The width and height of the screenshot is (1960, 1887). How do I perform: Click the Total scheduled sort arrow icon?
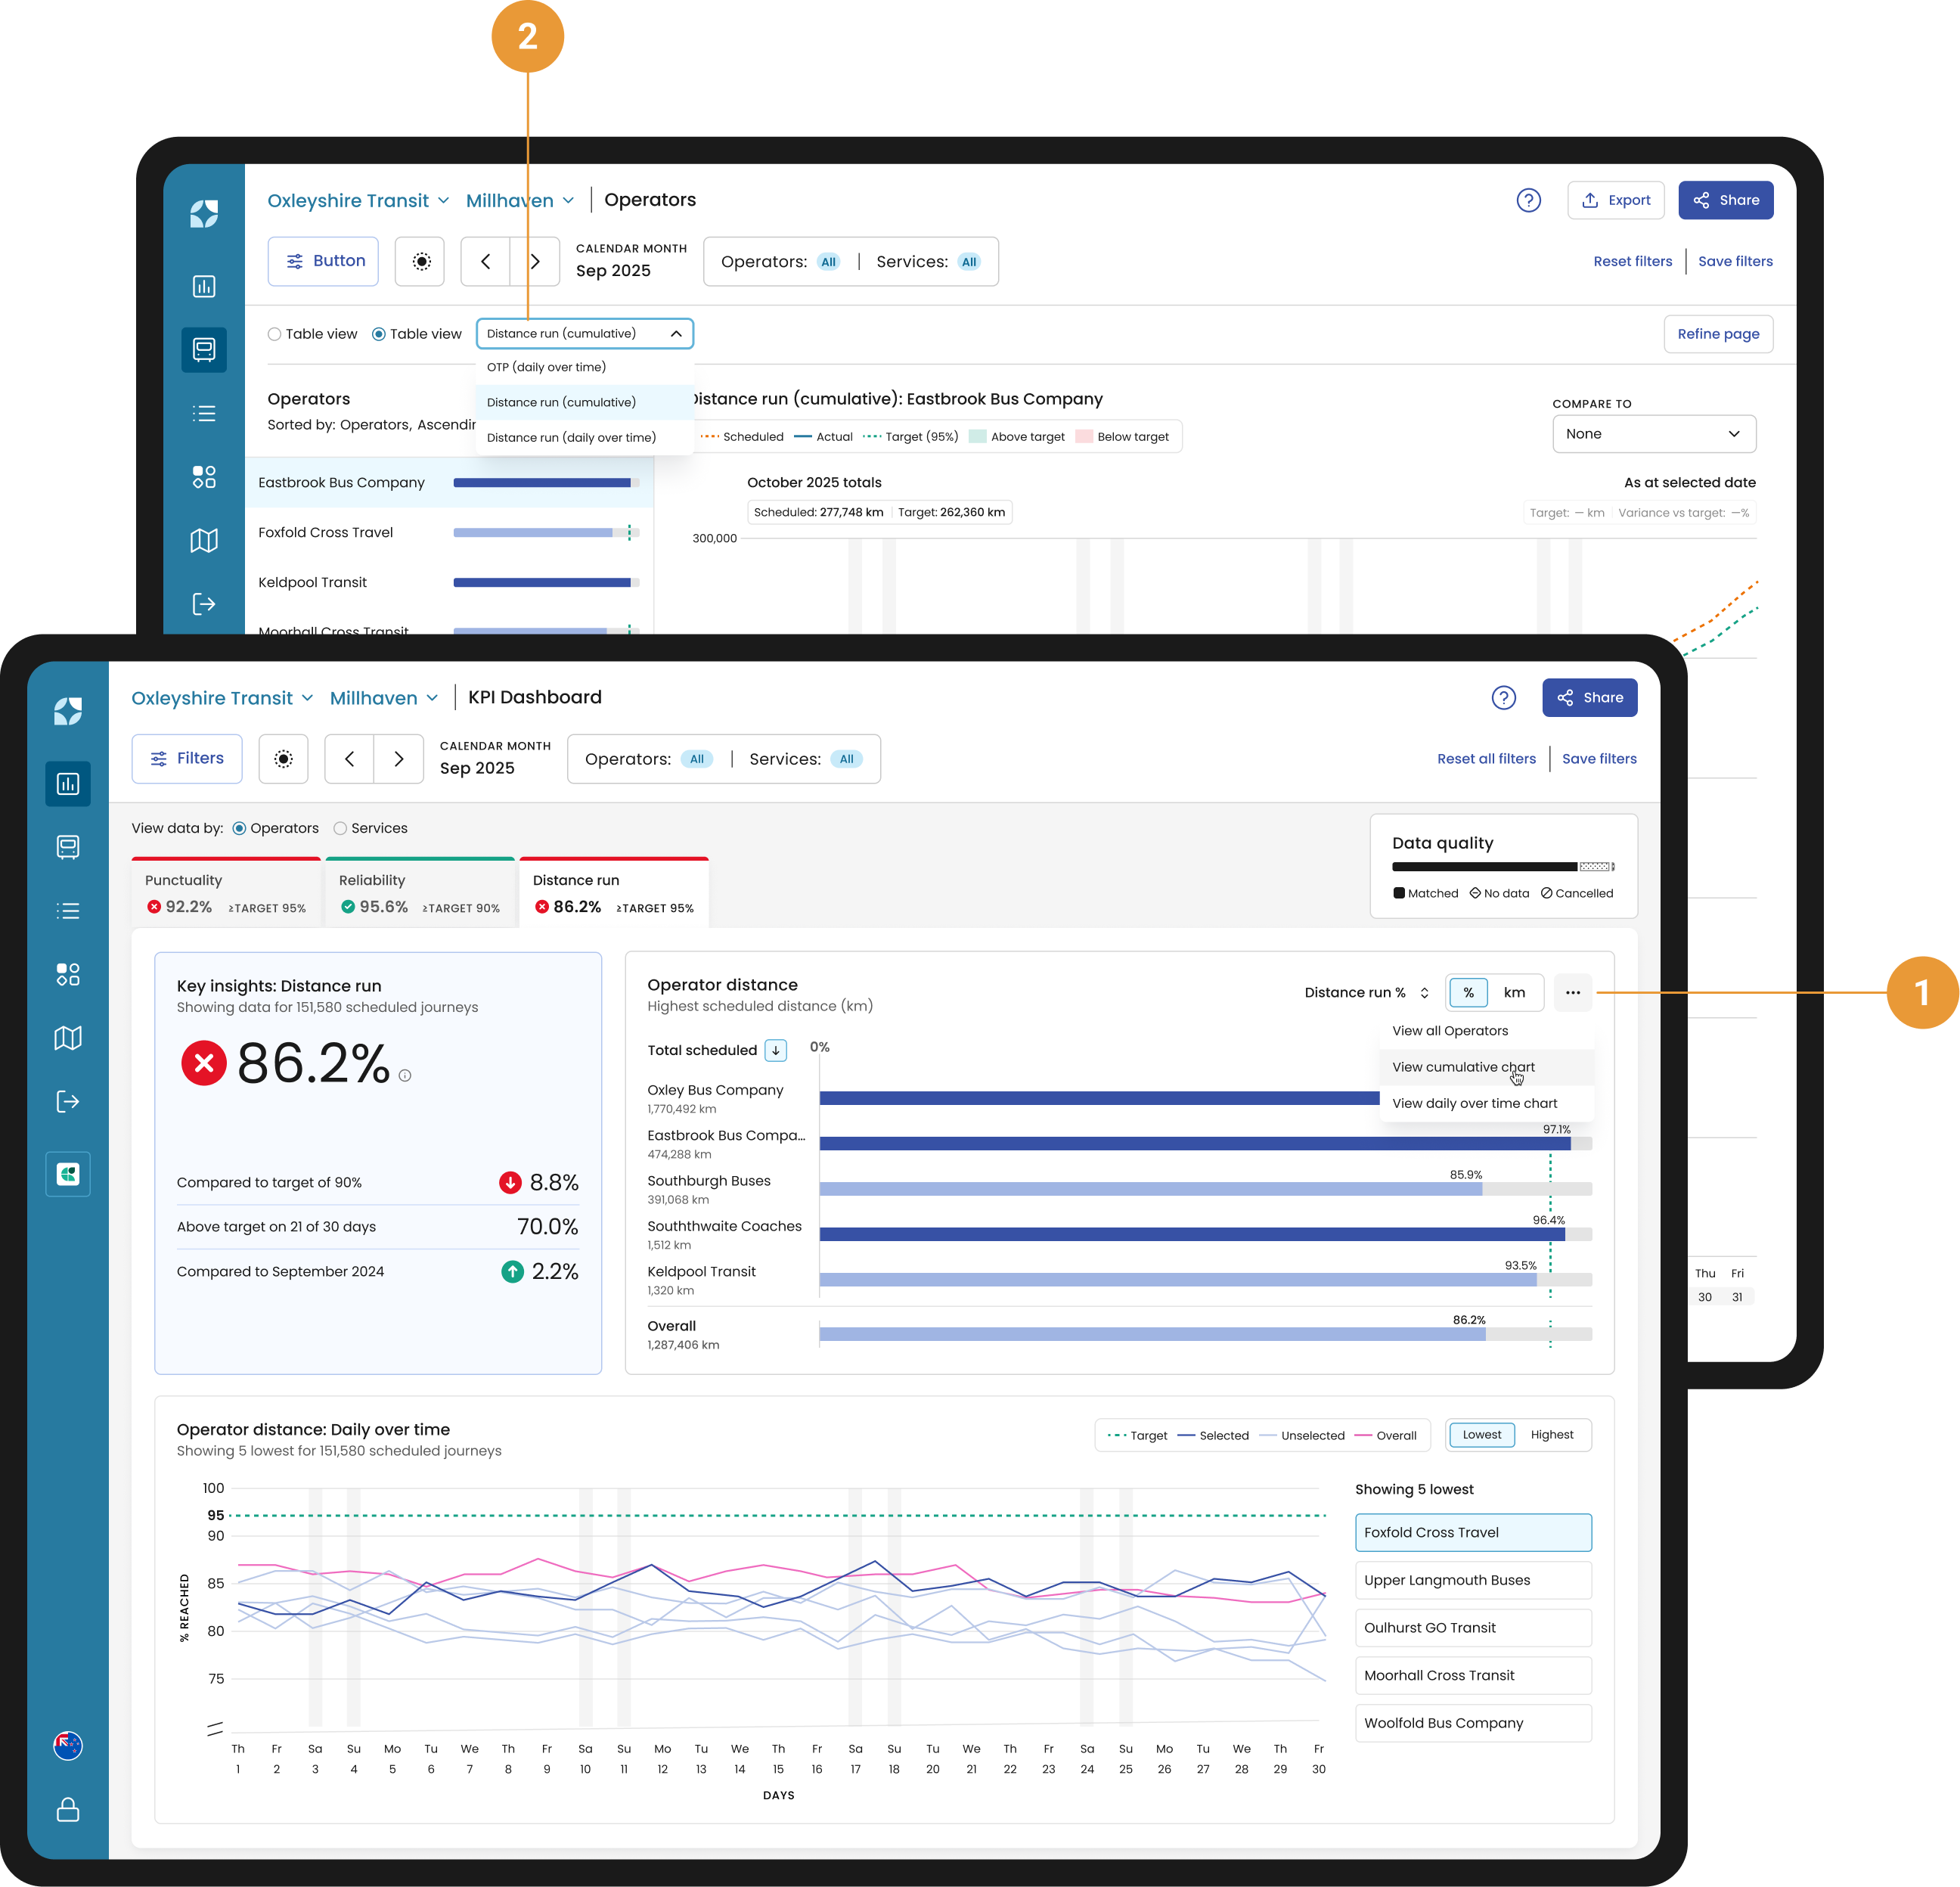(x=776, y=1050)
